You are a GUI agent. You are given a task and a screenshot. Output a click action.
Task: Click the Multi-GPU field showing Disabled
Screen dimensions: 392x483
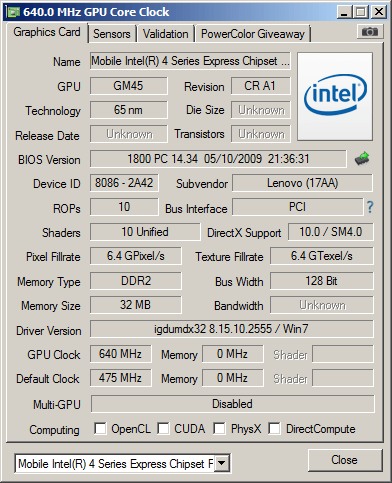pyautogui.click(x=232, y=404)
